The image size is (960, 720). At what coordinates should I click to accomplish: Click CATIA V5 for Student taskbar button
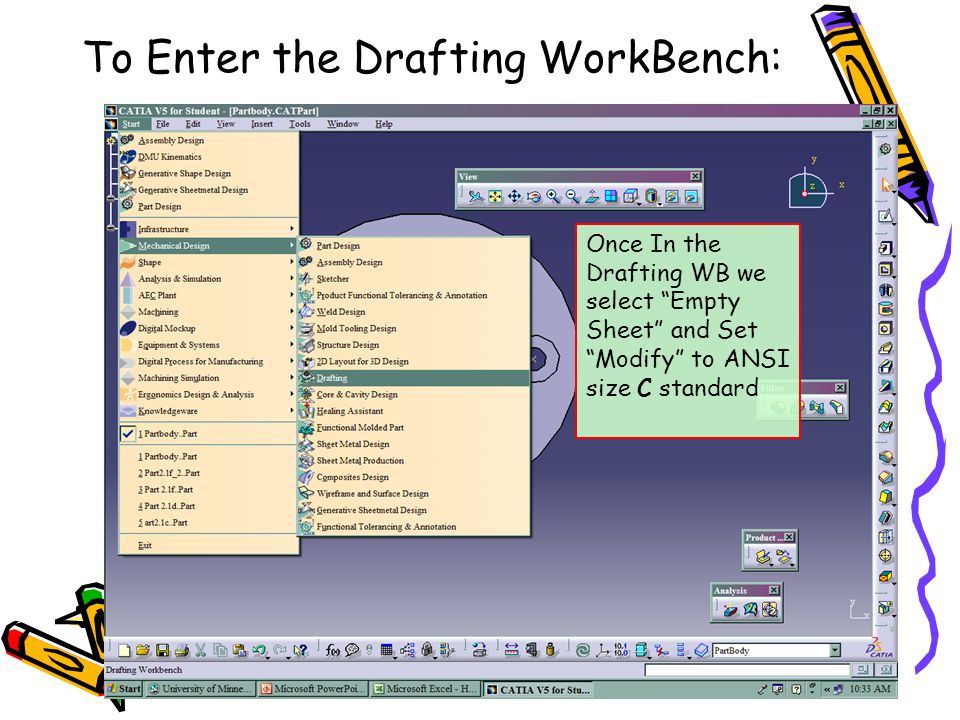pyautogui.click(x=538, y=689)
